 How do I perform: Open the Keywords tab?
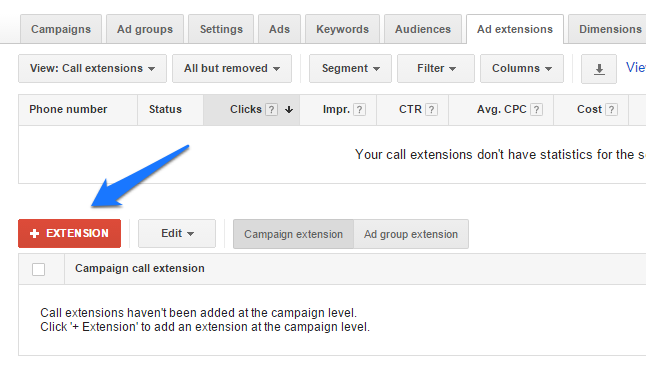pyautogui.click(x=342, y=29)
